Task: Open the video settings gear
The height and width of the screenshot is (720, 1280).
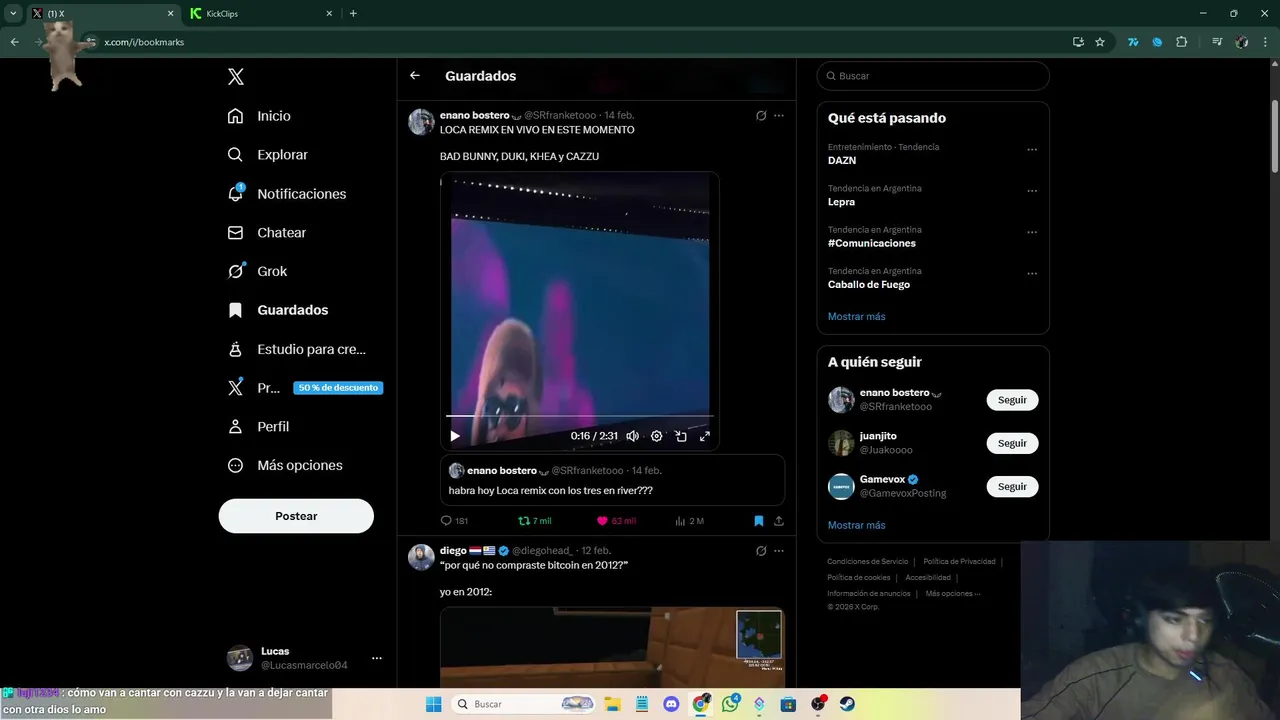Action: [657, 436]
